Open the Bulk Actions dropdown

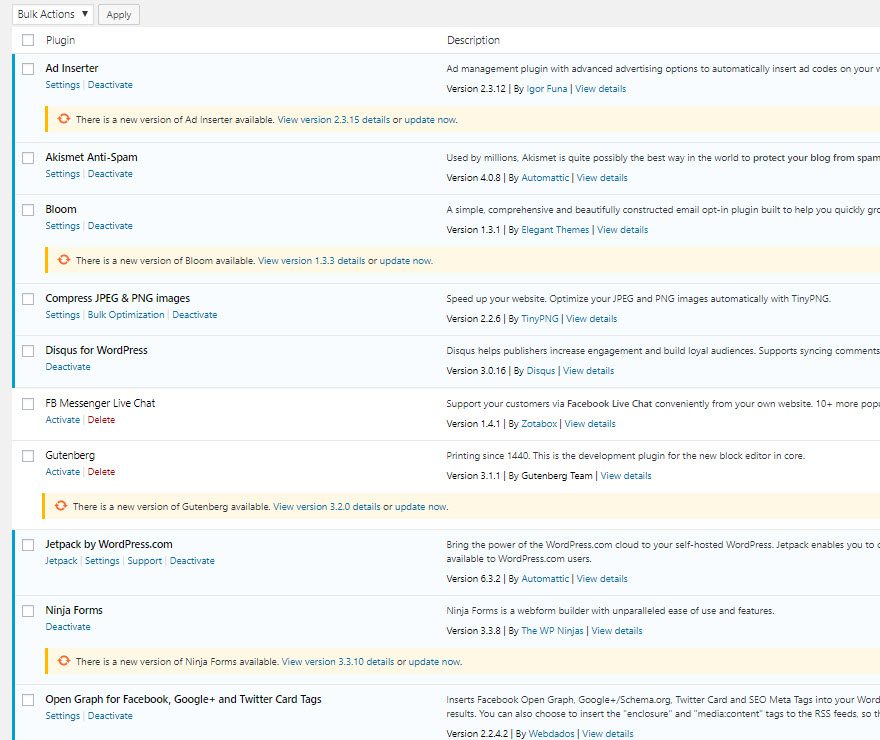pos(53,14)
